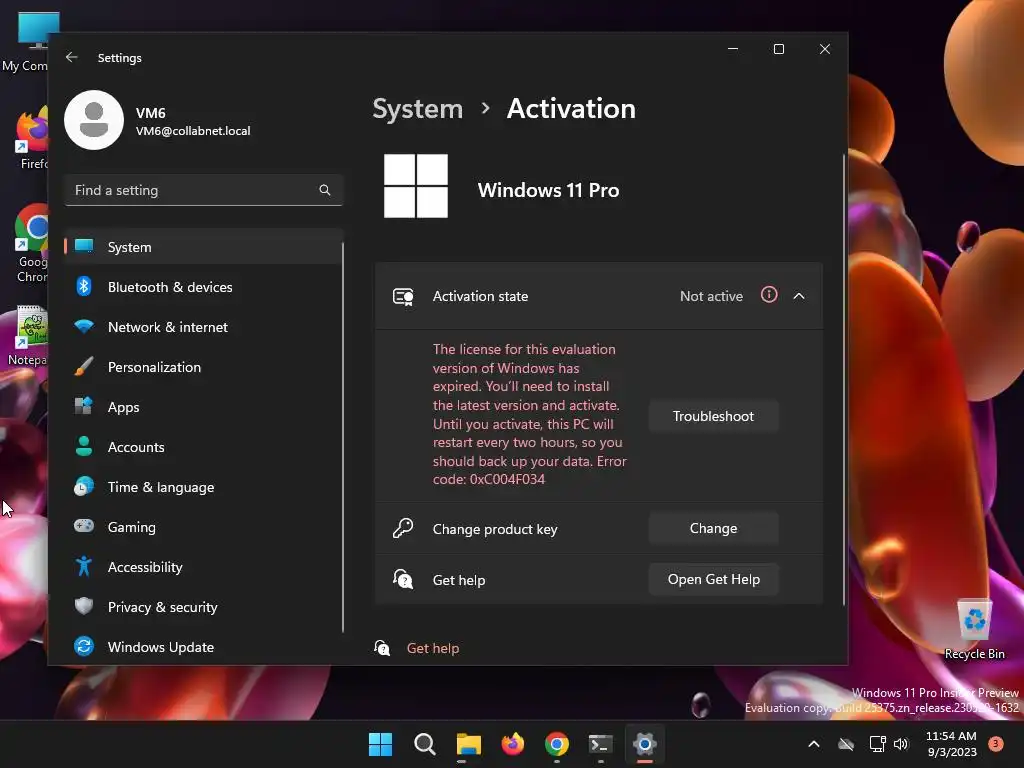Click the Activation page vertical scrollbar
Image resolution: width=1024 pixels, height=768 pixels.
(x=844, y=380)
